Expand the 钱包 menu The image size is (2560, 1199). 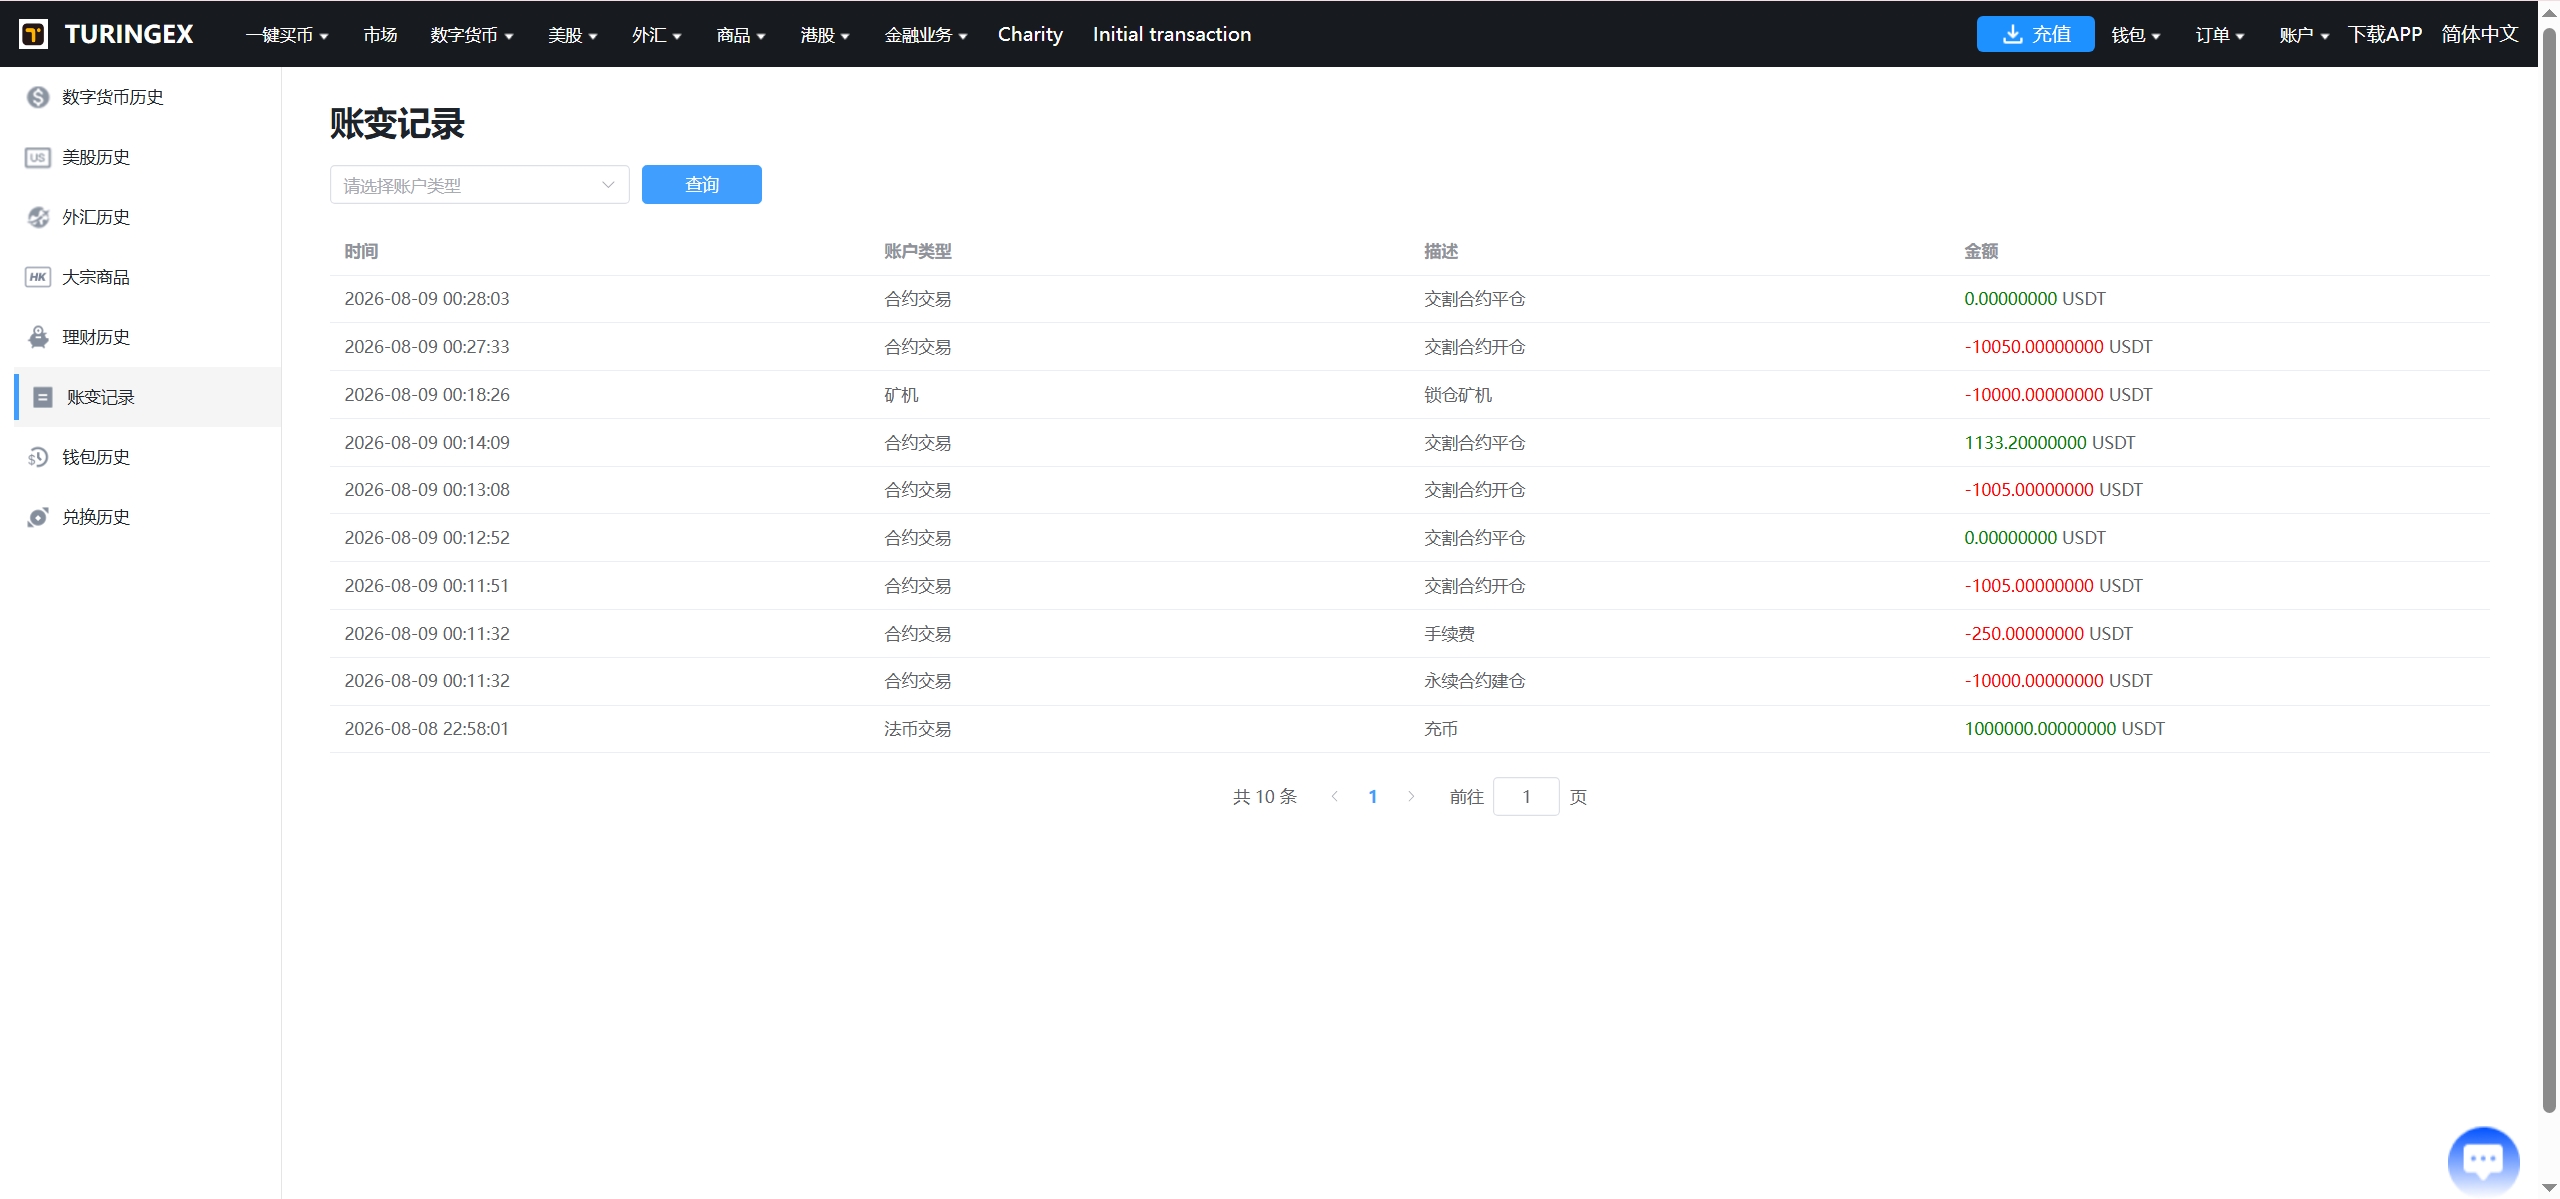tap(2136, 35)
